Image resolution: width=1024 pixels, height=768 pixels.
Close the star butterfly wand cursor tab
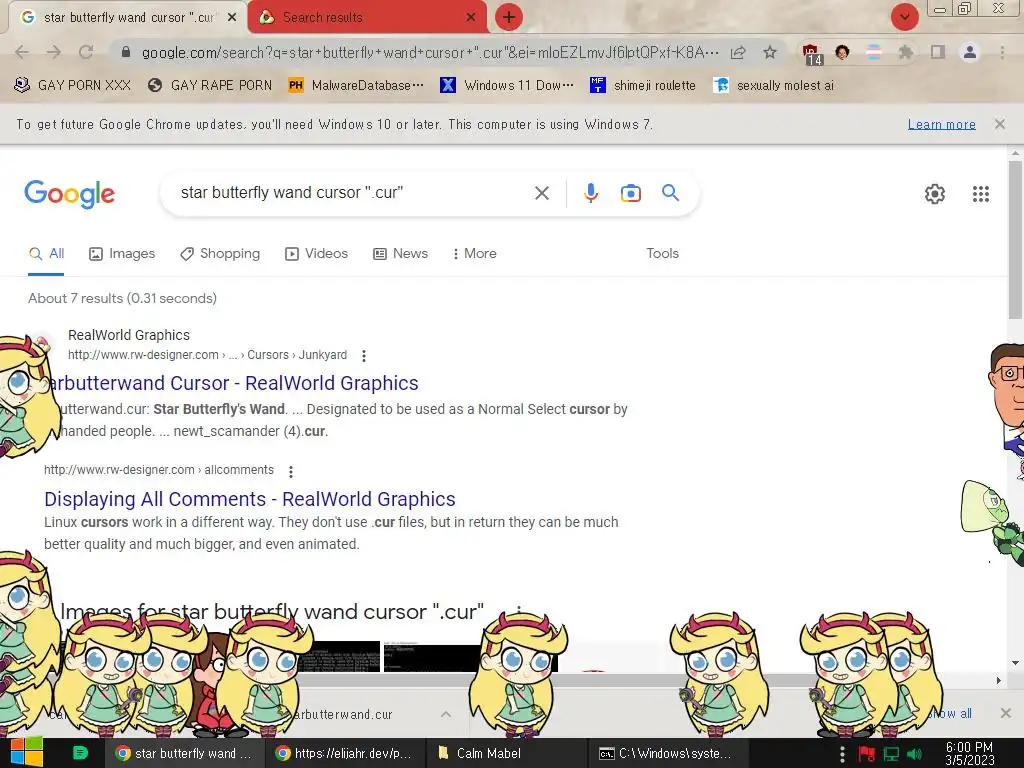pos(232,18)
